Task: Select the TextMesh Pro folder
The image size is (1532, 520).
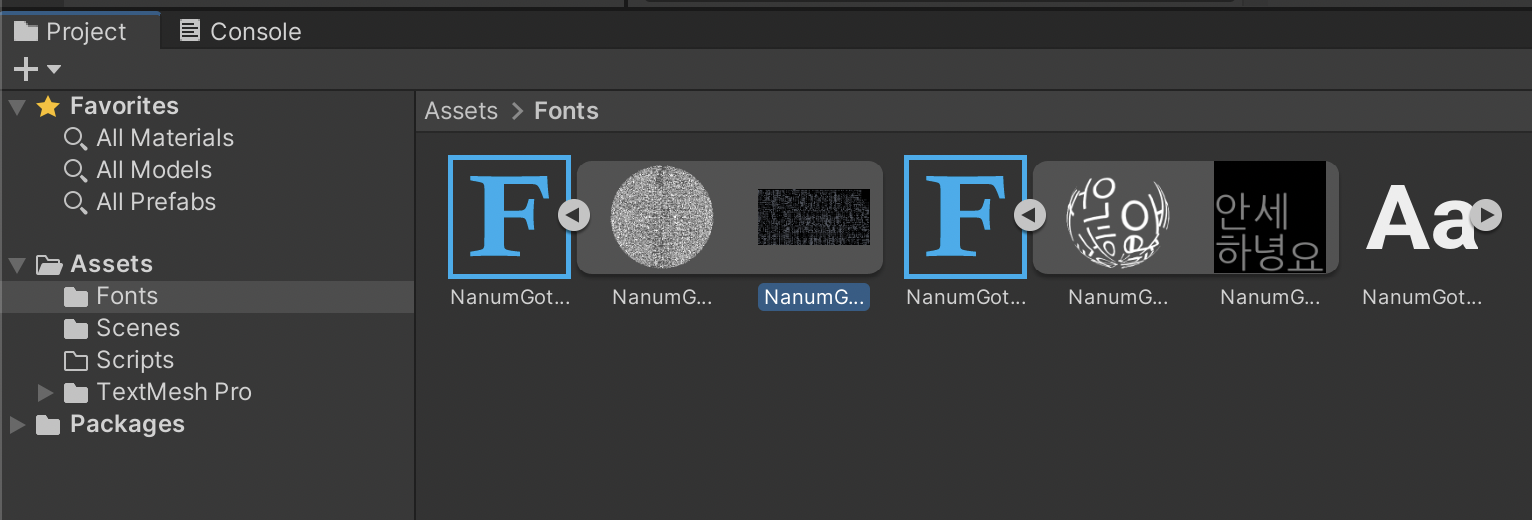Action: (174, 392)
